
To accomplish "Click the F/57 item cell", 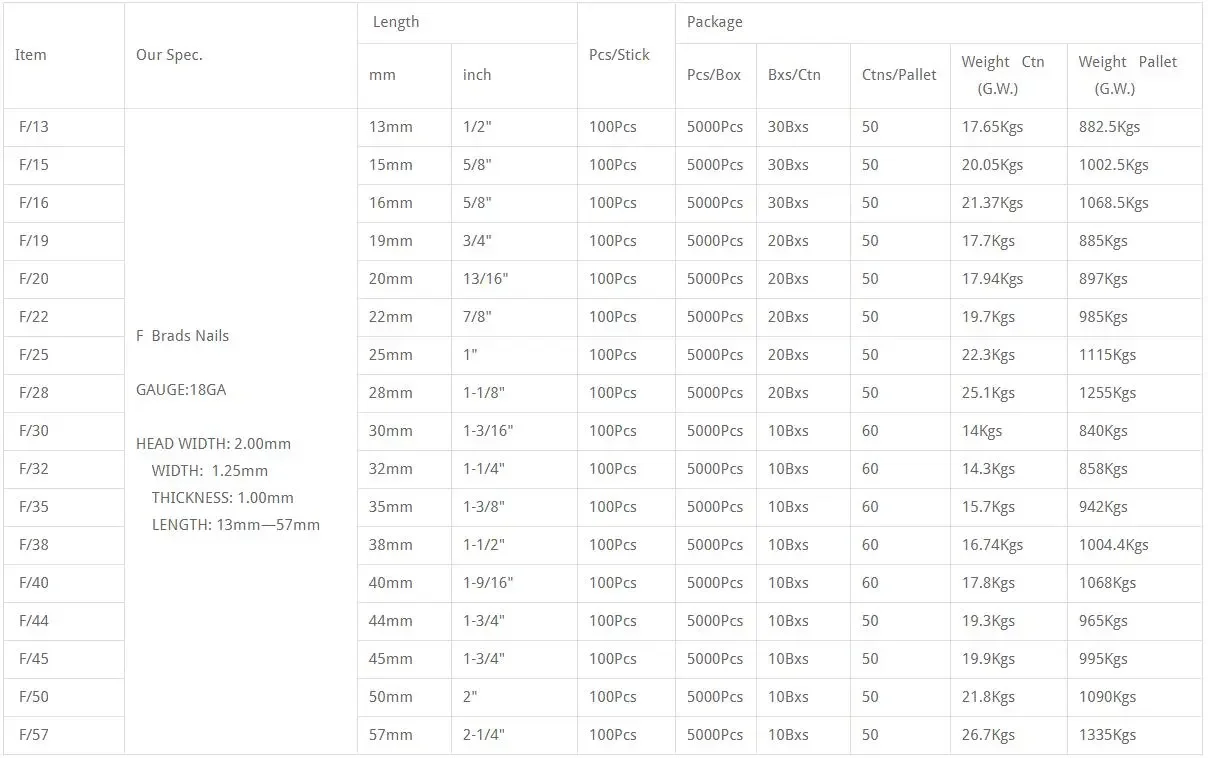I will tap(33, 735).
